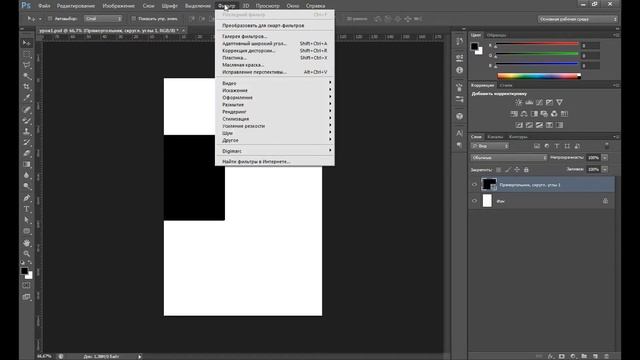Click the R value input field
The image size is (640, 360).
coord(591,45)
